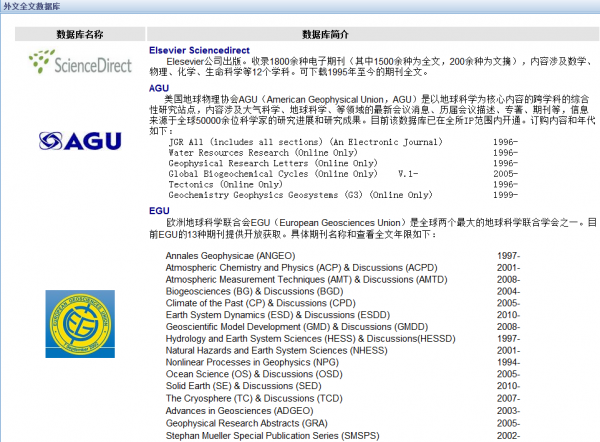600x442 pixels.
Task: Open Advances in Geosciences (ADGEO) journal
Action: point(240,411)
